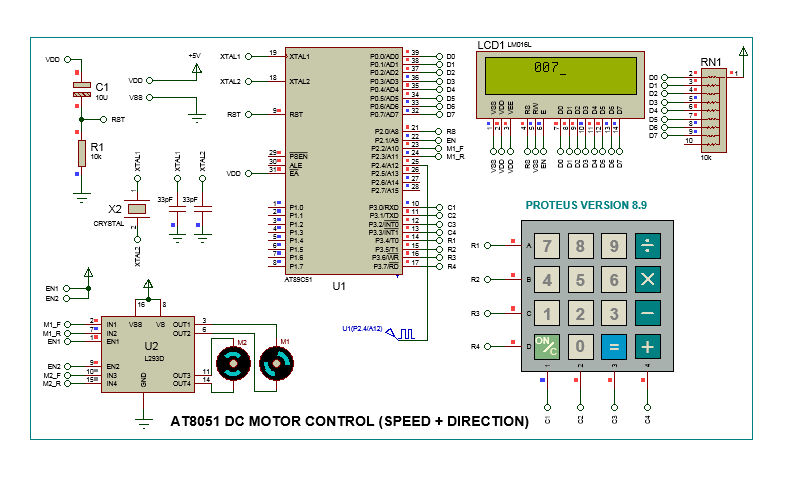This screenshot has width=785, height=487.
Task: Select the L293D chip U2
Action: point(148,354)
